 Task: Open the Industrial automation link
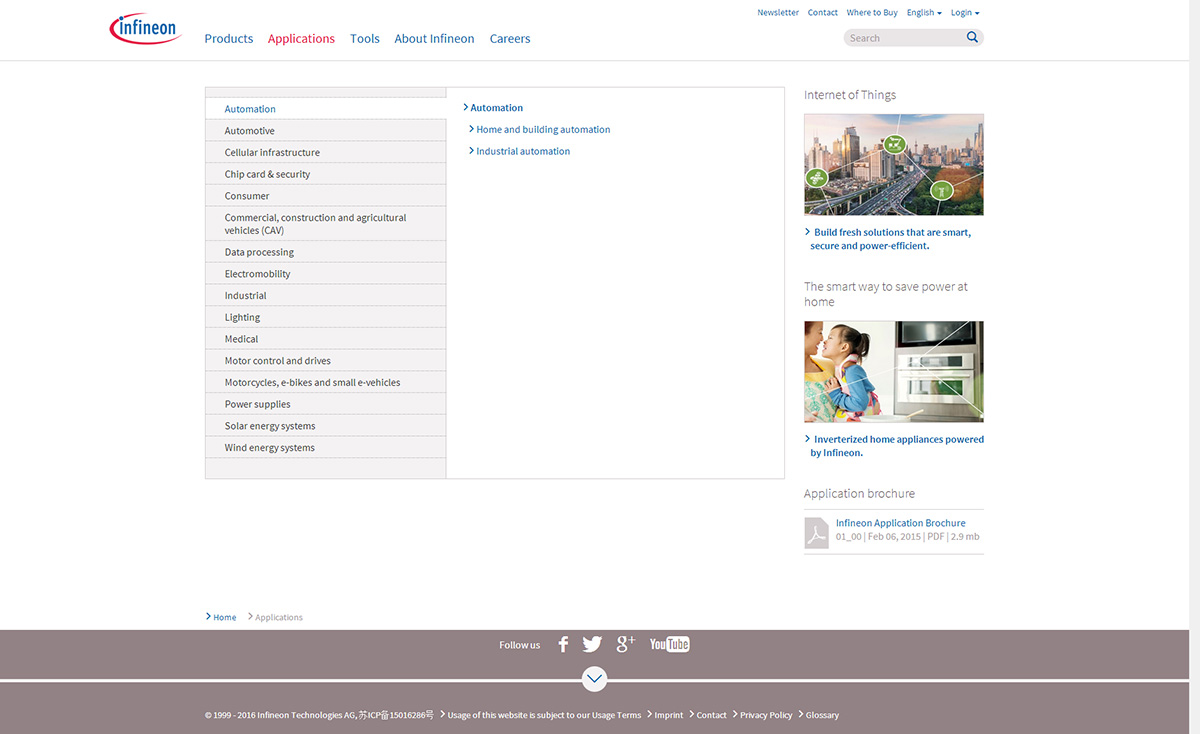[x=523, y=152]
